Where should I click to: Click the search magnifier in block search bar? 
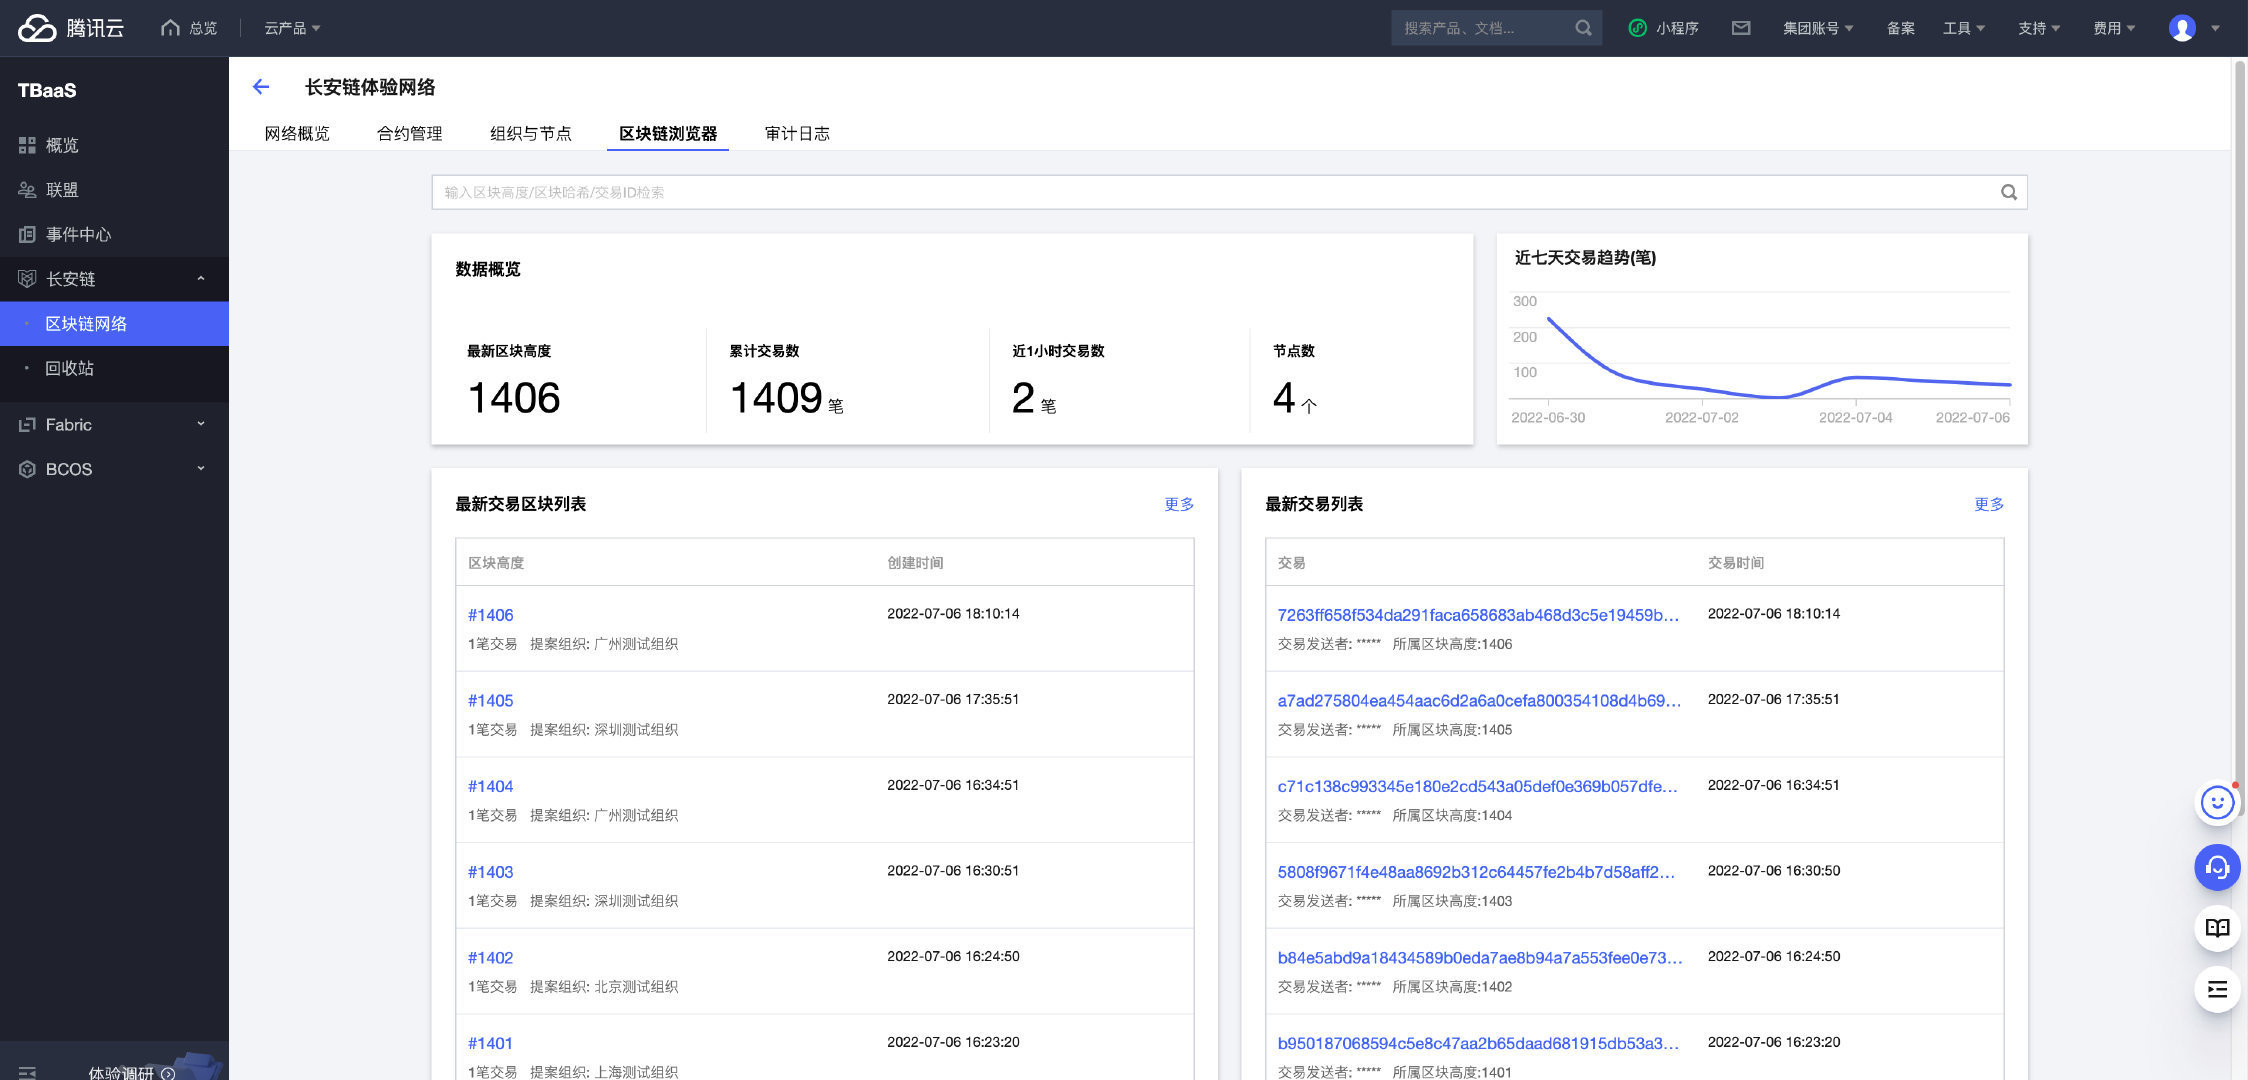(2008, 192)
